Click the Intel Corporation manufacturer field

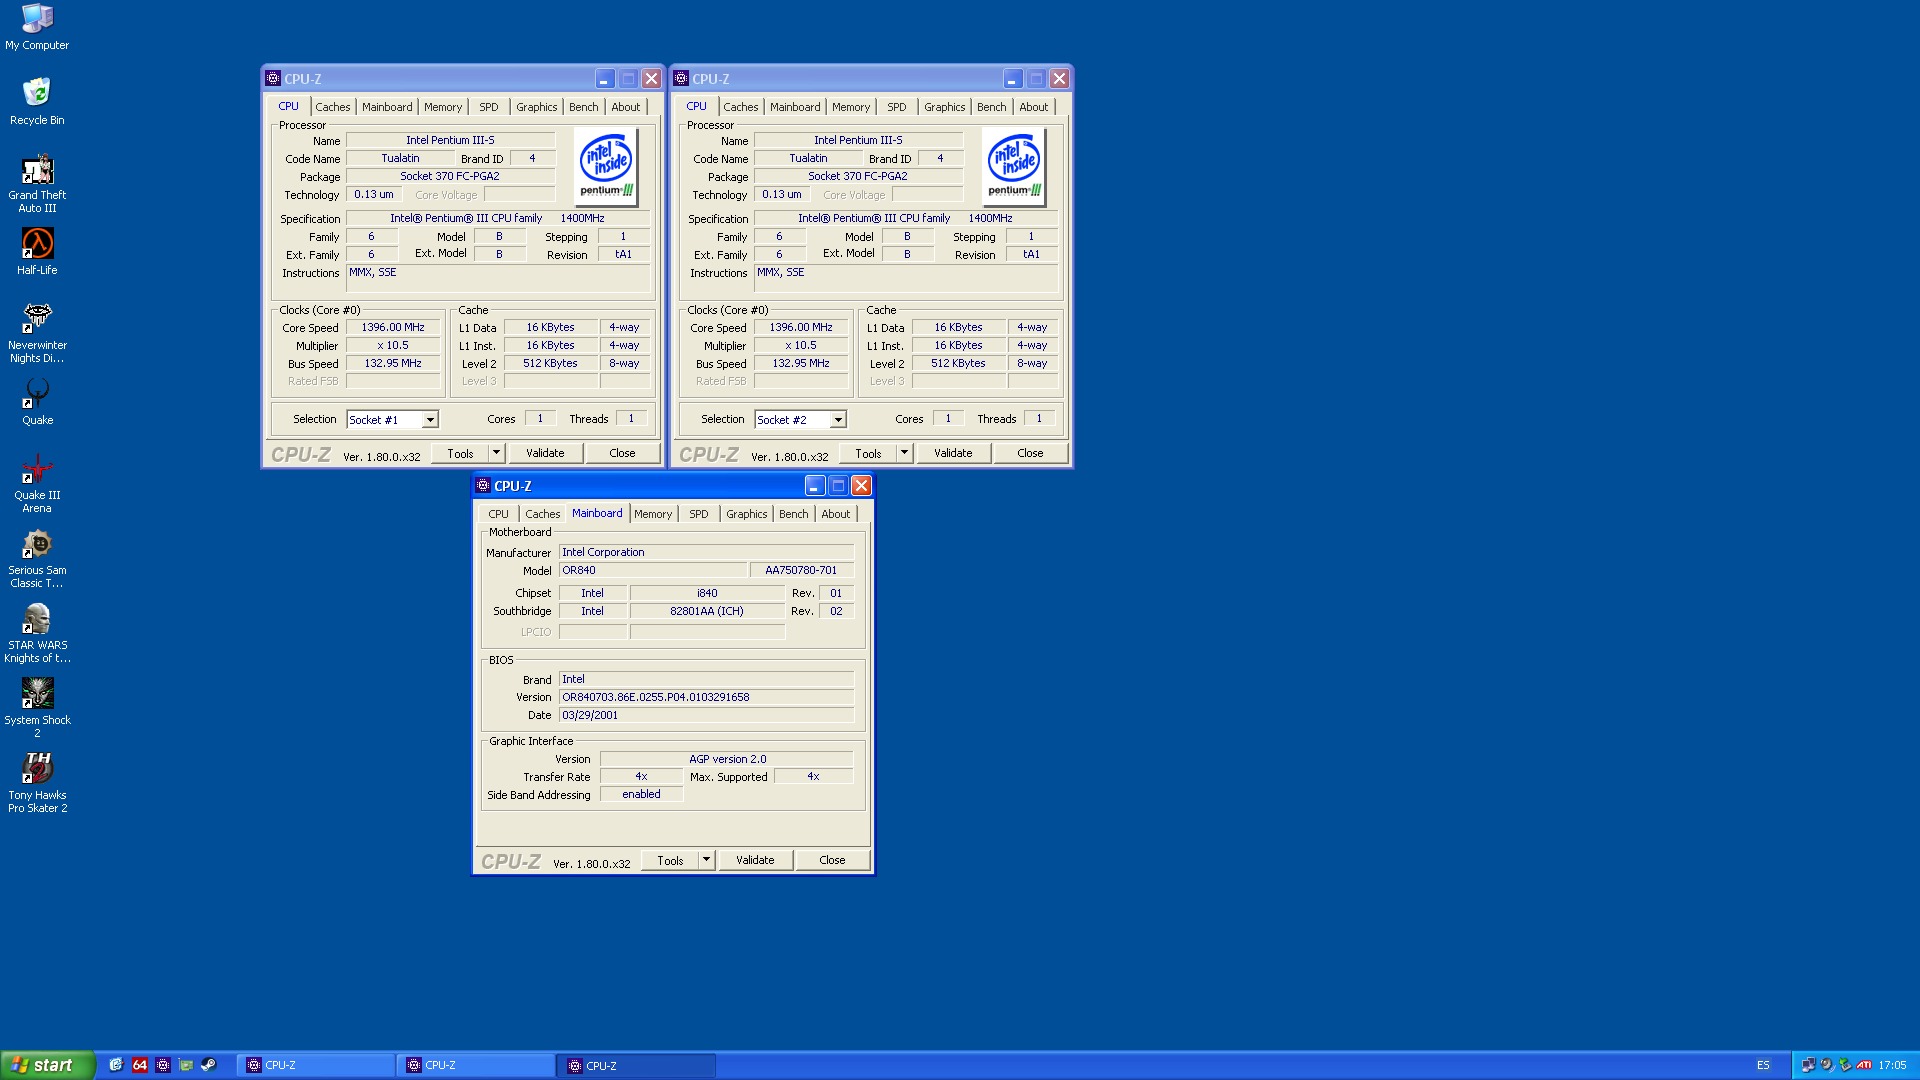[706, 552]
